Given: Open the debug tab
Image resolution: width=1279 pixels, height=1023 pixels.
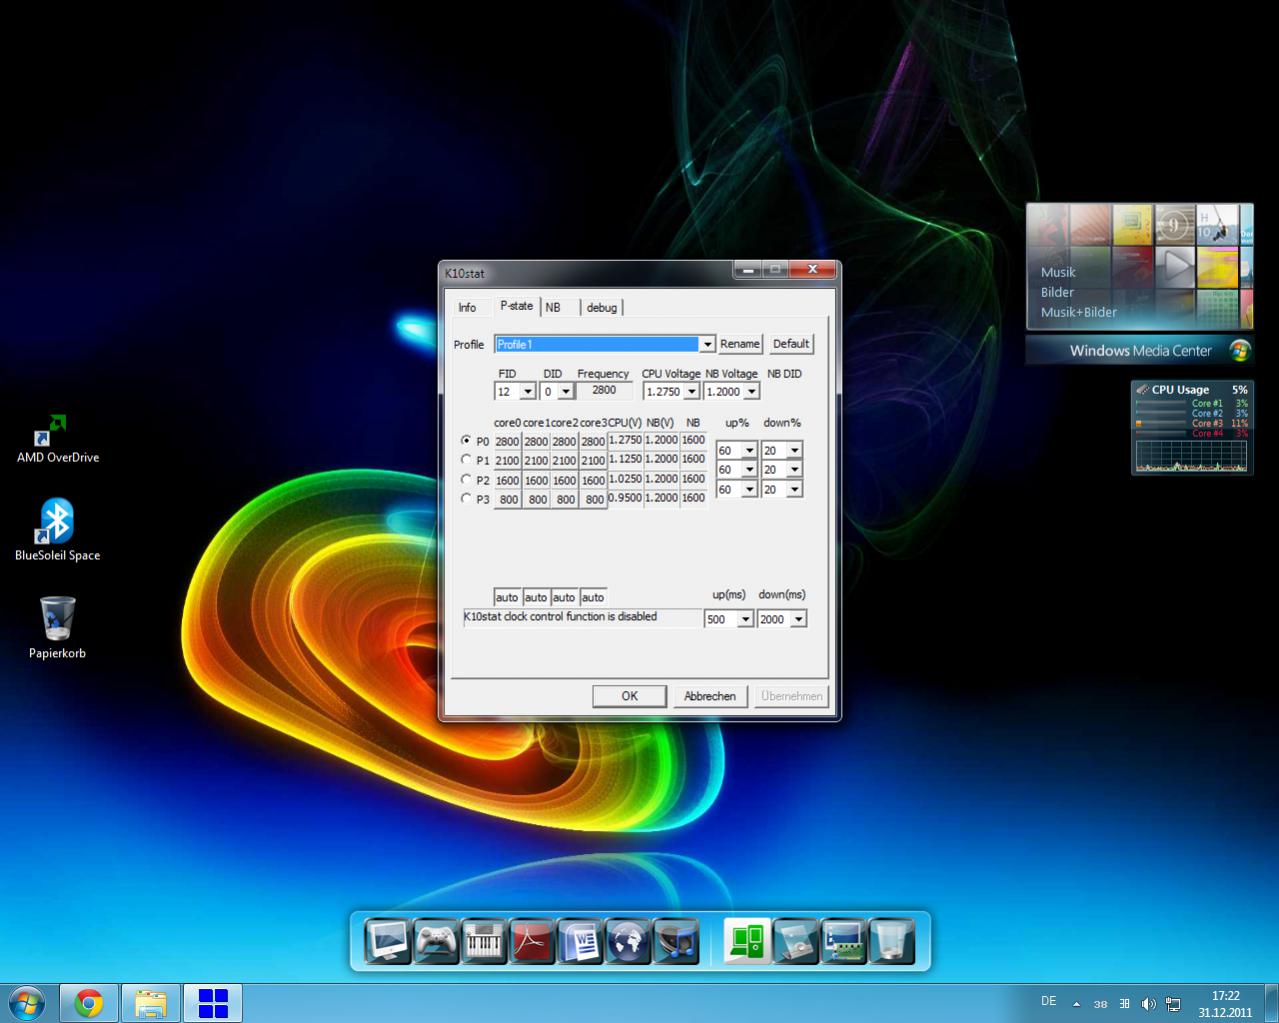Looking at the screenshot, I should [x=601, y=307].
